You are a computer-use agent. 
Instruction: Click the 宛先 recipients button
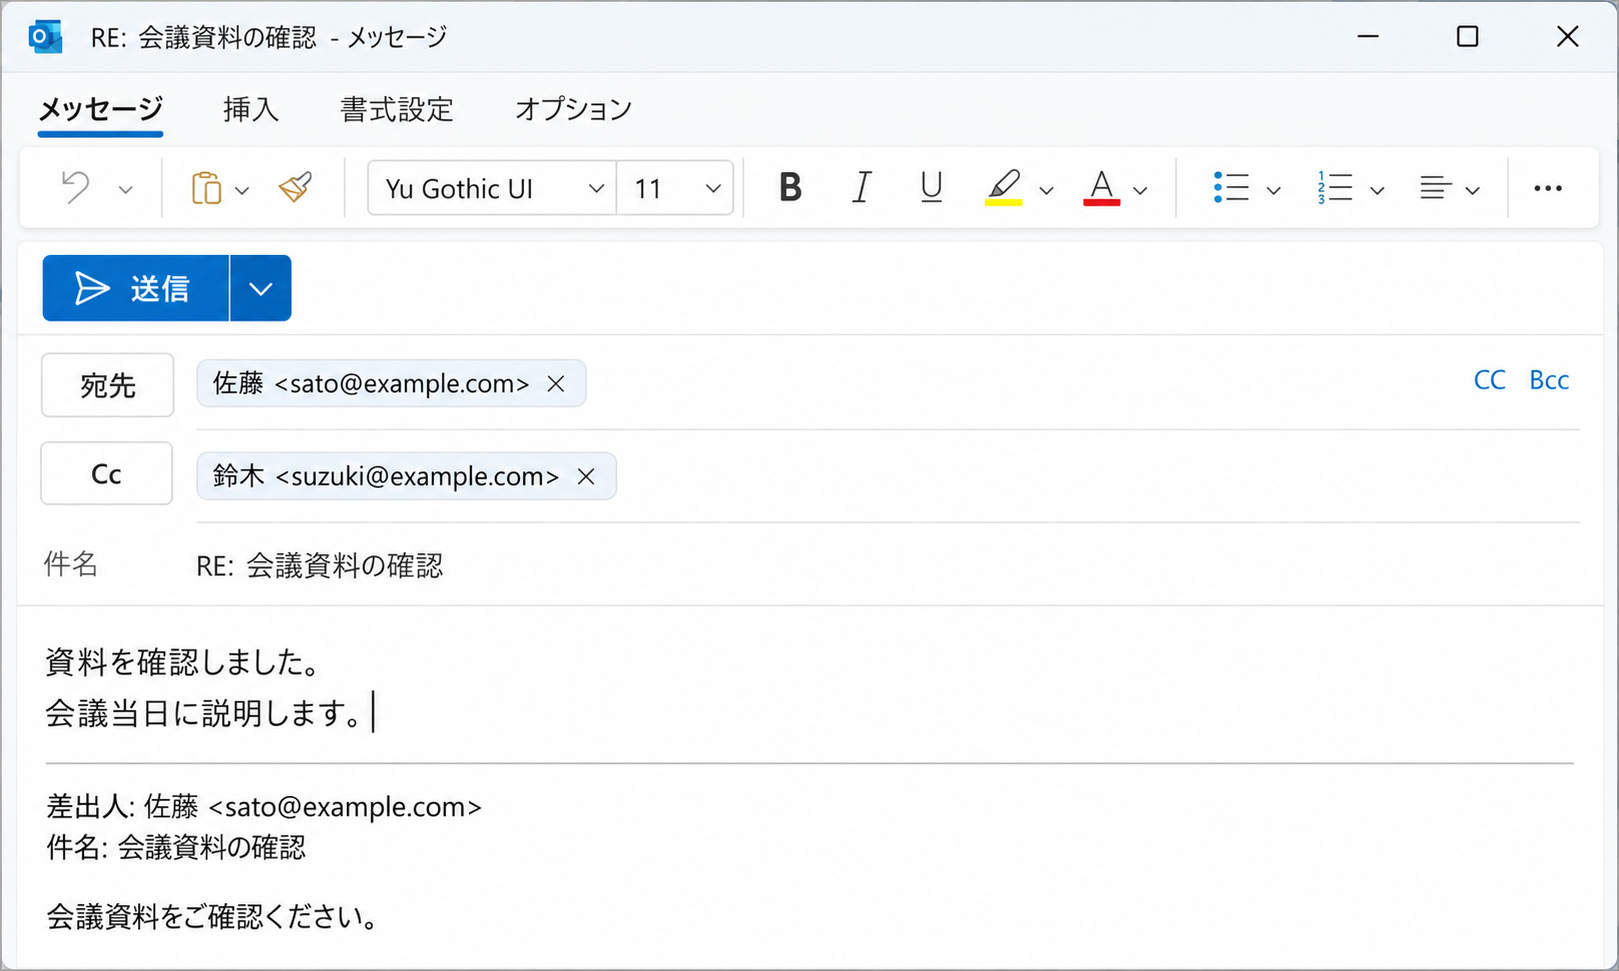tap(107, 385)
